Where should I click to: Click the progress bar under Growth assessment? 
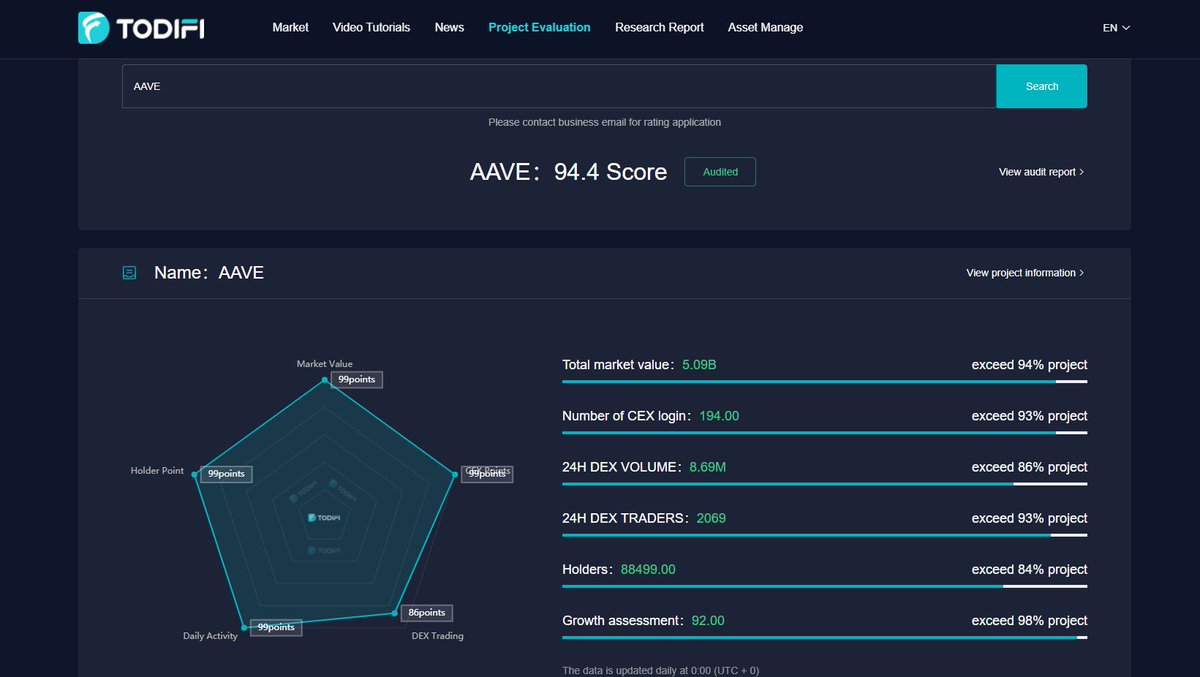tap(824, 635)
